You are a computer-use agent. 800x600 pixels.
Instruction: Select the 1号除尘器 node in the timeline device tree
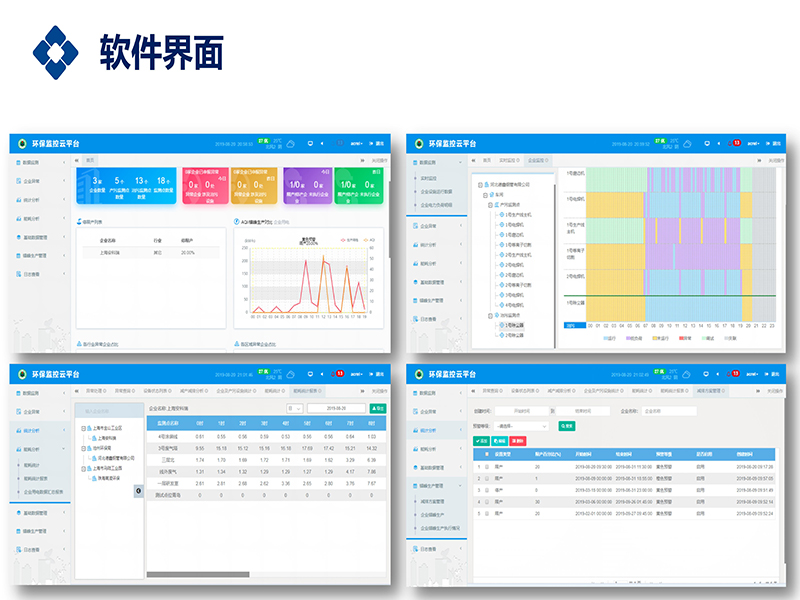click(x=511, y=326)
